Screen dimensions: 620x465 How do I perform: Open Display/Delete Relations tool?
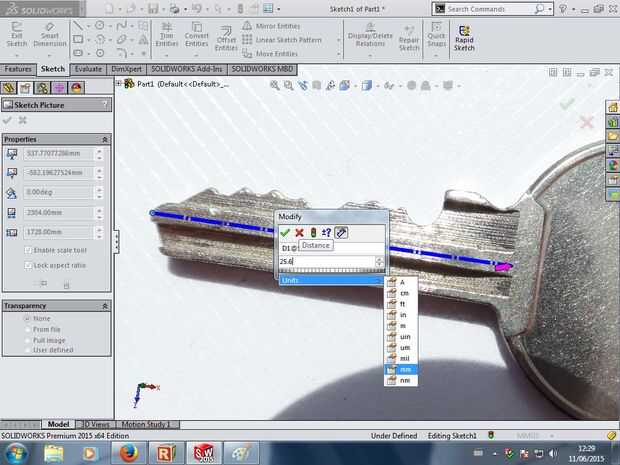click(370, 35)
